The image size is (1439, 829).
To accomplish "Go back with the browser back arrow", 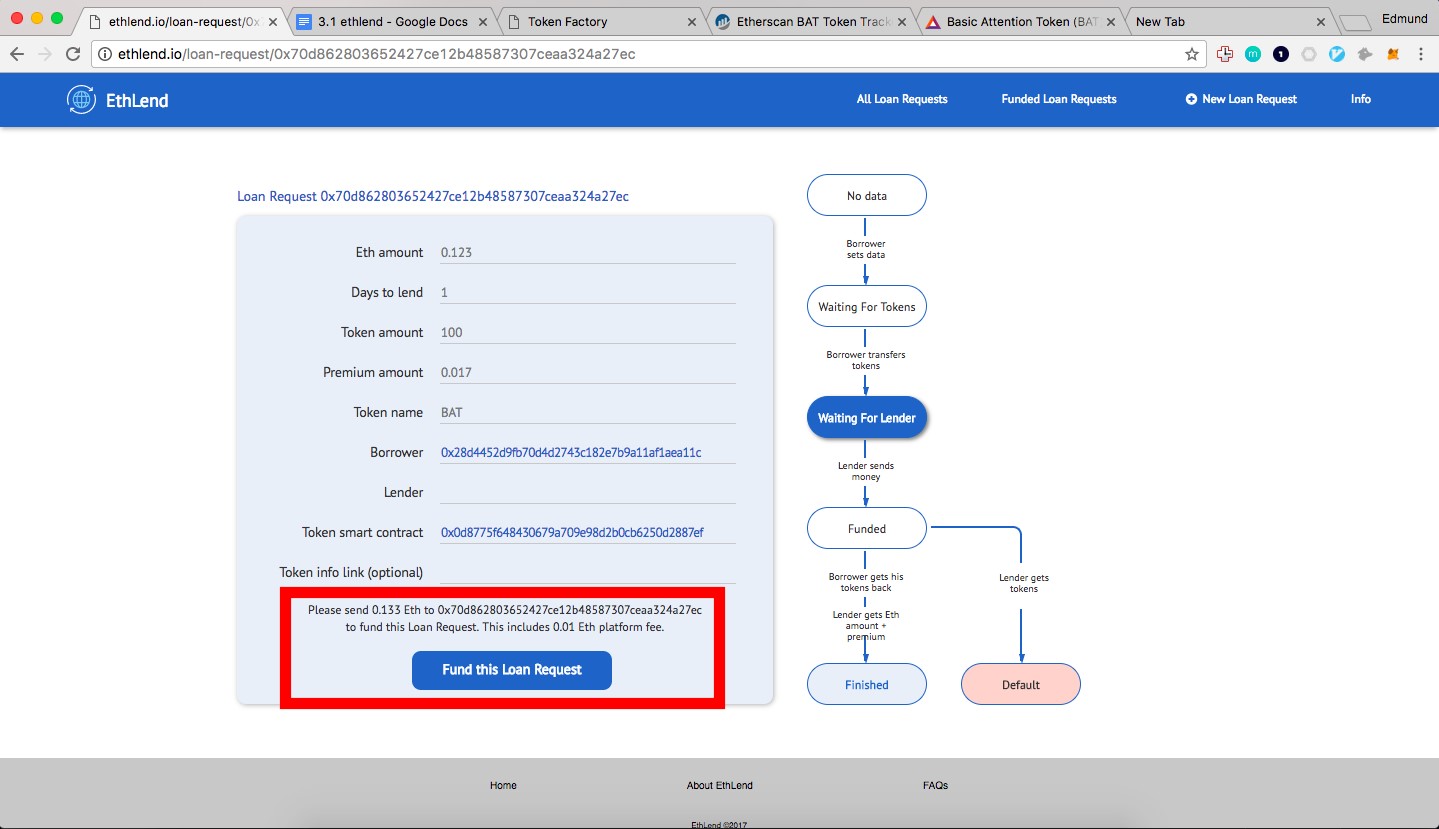I will [17, 54].
